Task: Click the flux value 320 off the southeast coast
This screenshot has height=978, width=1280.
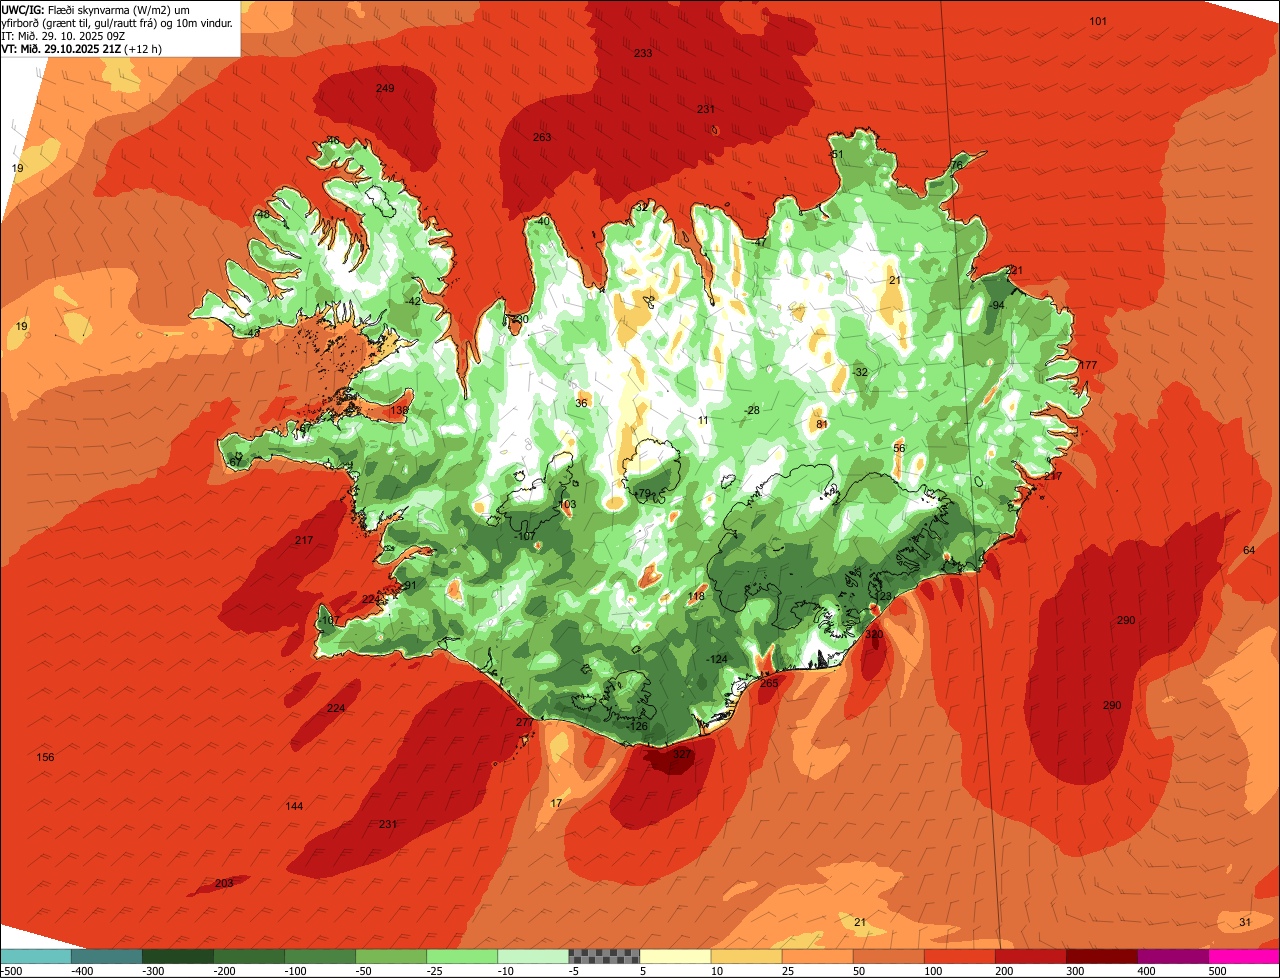Action: point(874,634)
